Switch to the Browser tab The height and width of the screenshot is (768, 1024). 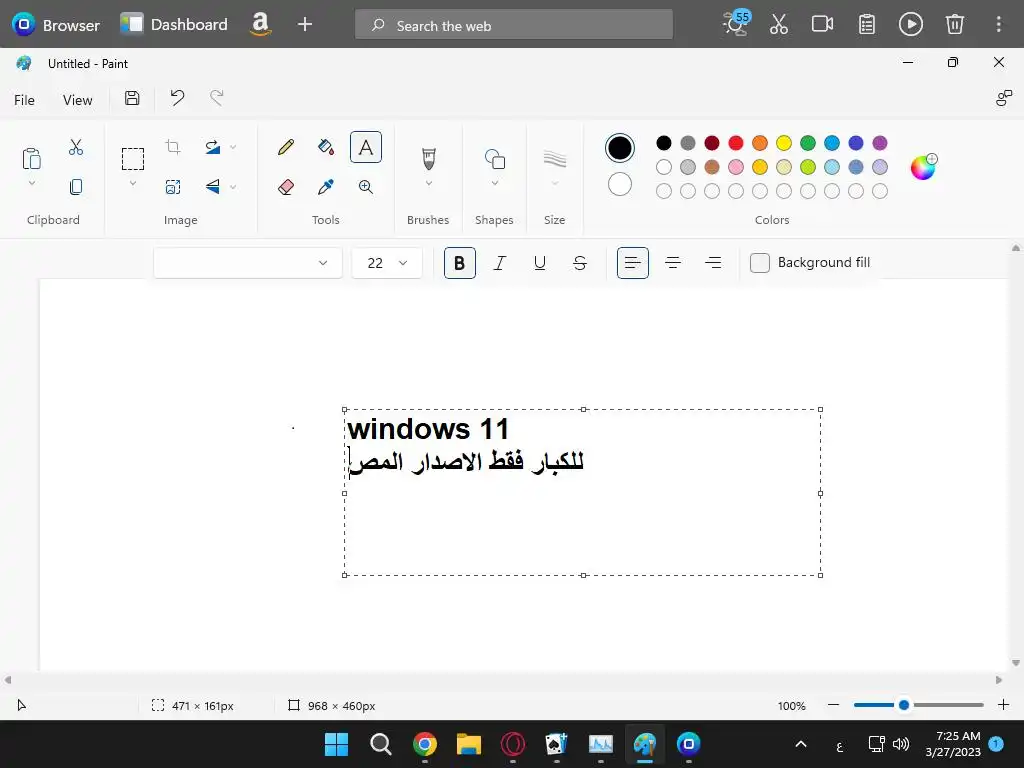point(56,25)
